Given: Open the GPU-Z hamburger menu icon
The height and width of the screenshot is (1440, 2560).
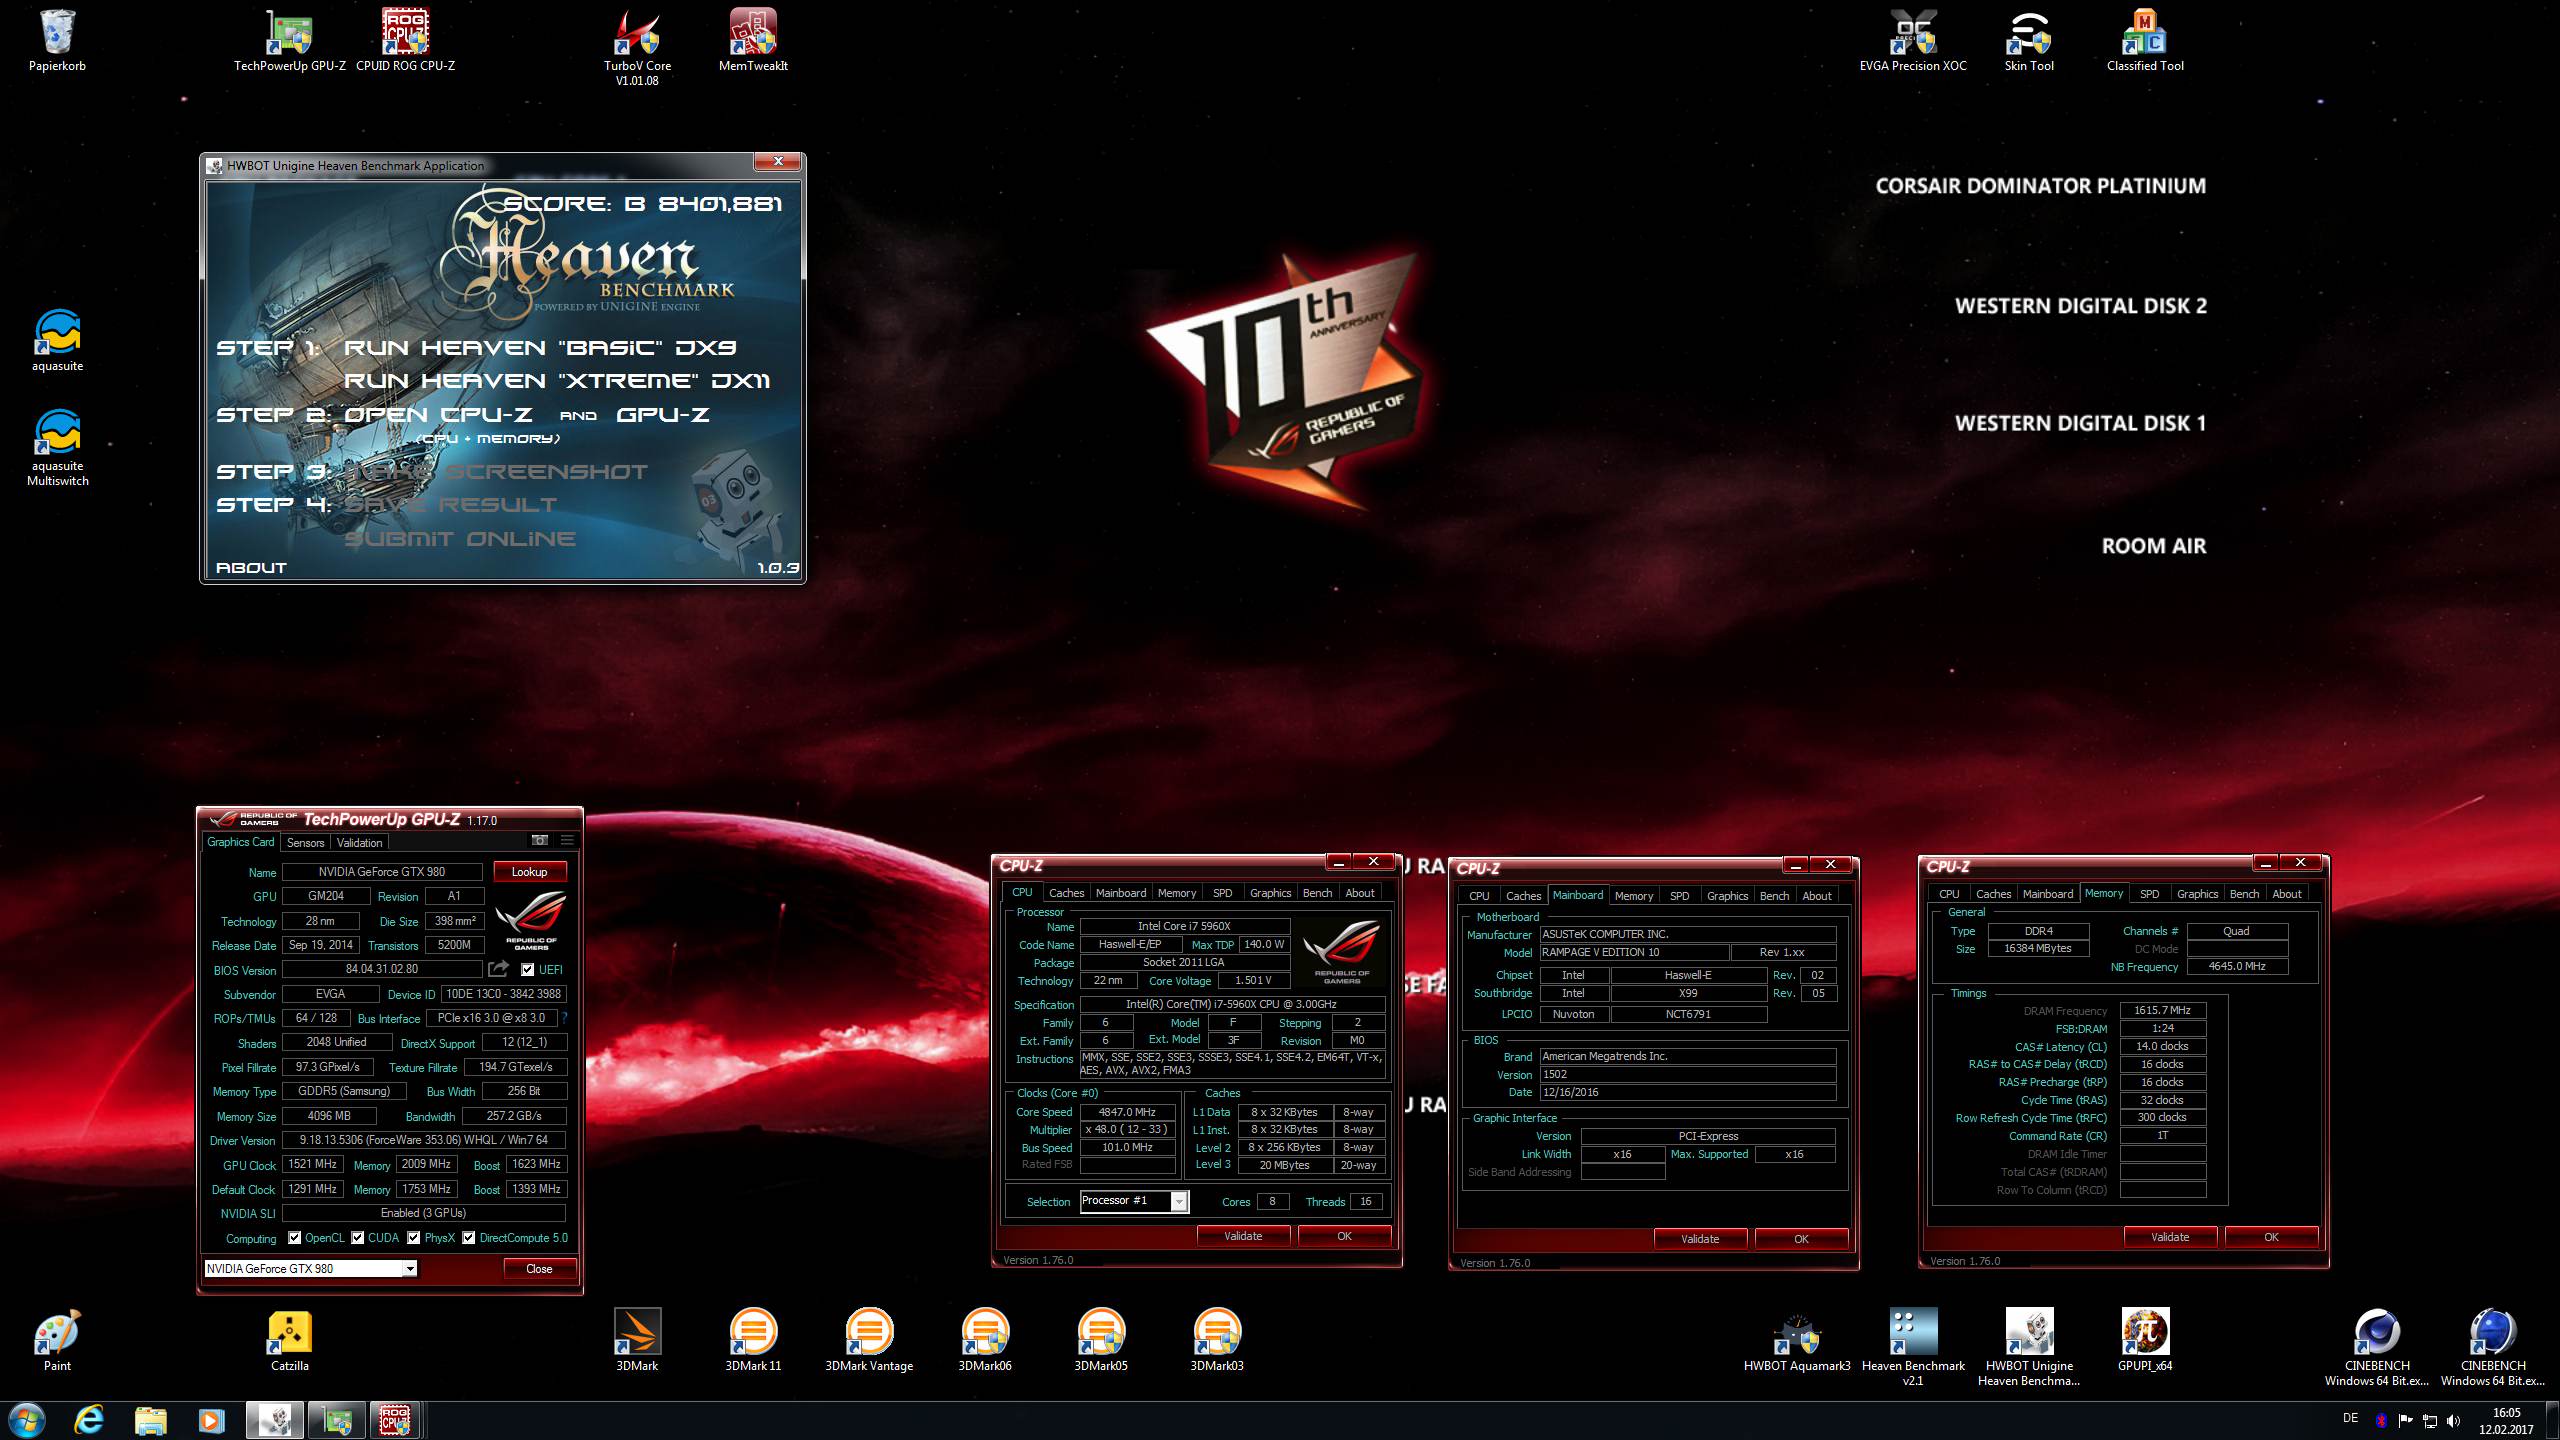Looking at the screenshot, I should click(x=567, y=841).
